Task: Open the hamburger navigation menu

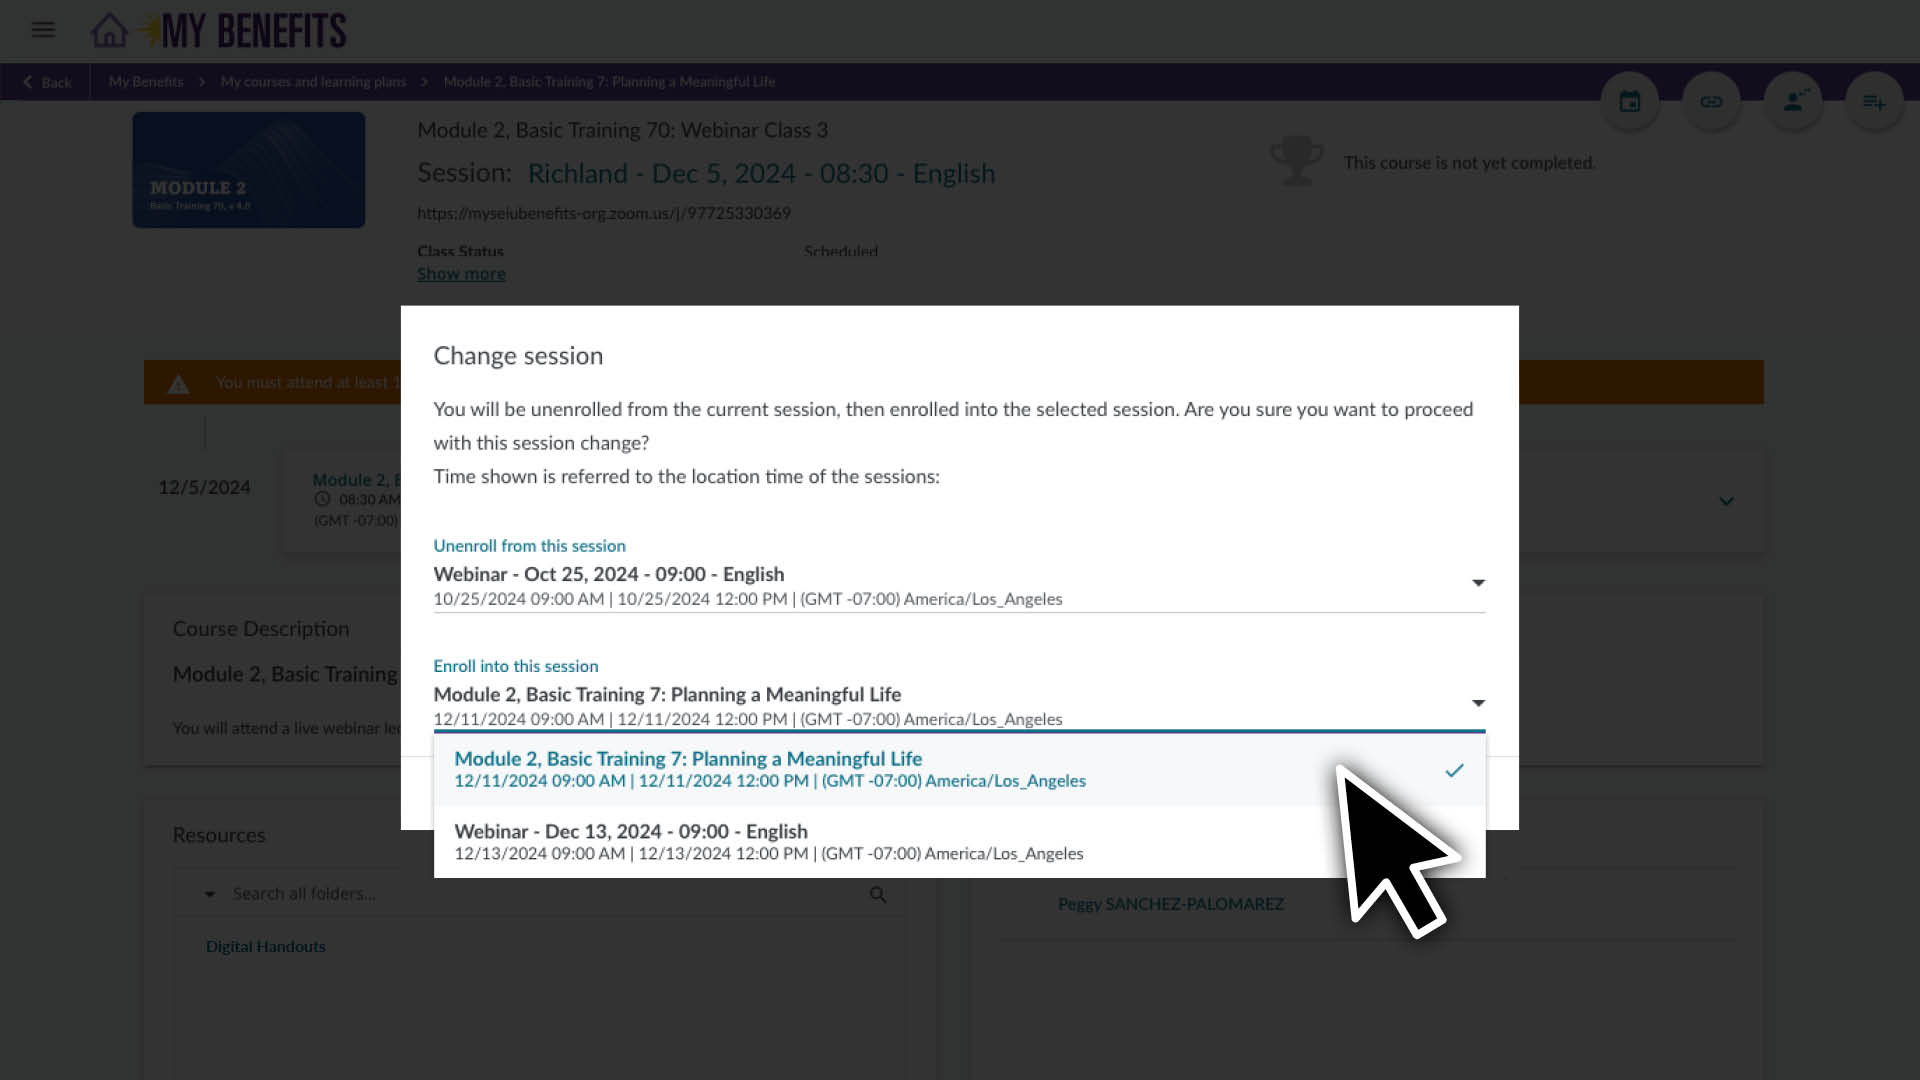Action: pos(43,30)
